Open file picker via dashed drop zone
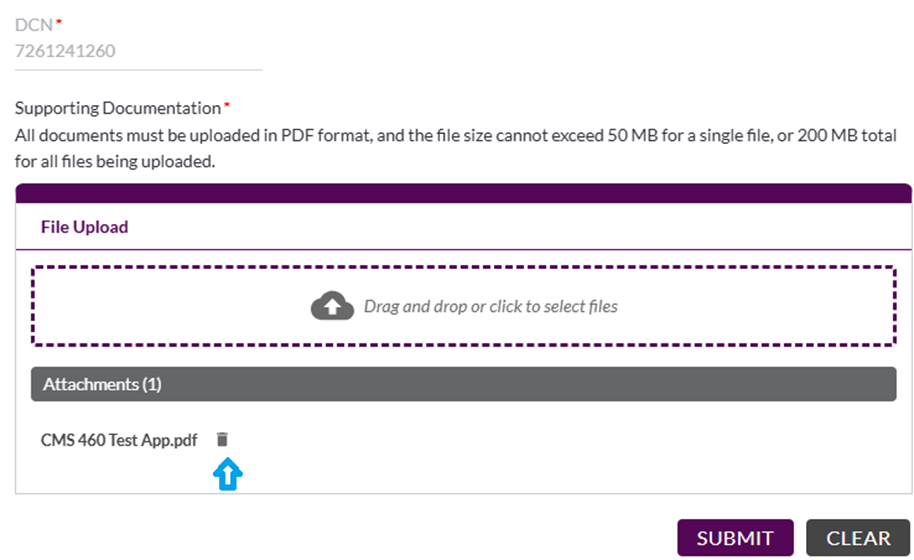 (x=463, y=306)
